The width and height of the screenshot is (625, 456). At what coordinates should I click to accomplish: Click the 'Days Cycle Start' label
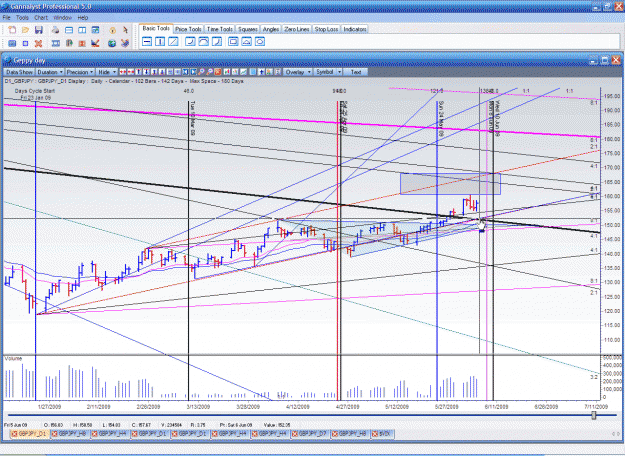coord(35,91)
